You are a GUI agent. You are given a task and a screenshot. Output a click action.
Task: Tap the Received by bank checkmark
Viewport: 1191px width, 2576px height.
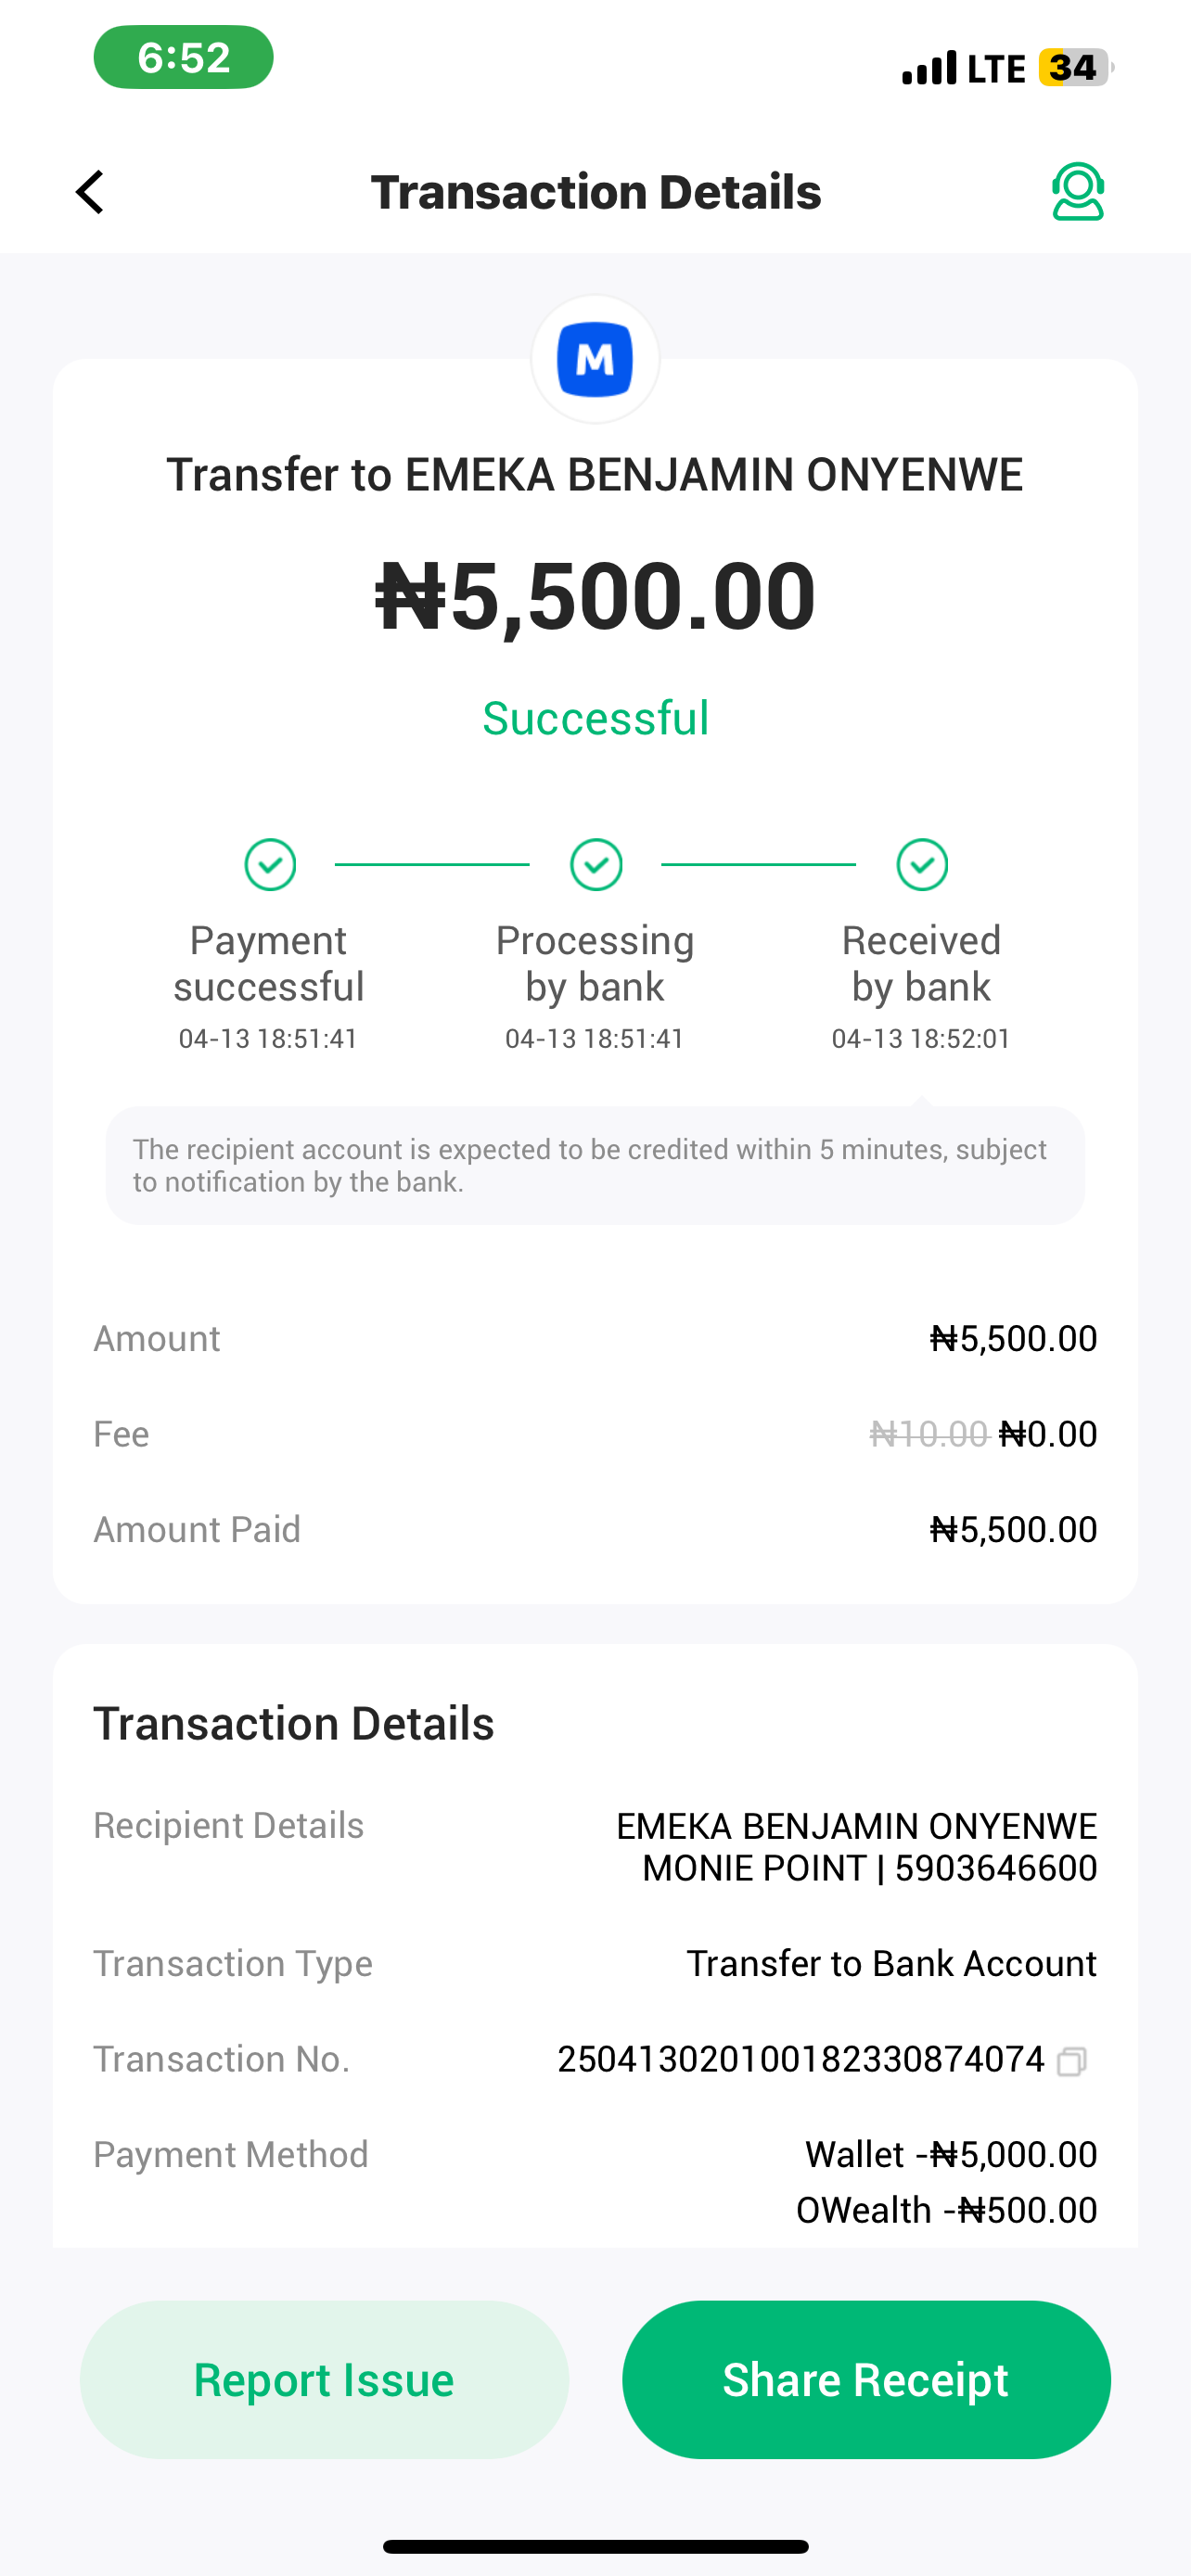(x=922, y=864)
